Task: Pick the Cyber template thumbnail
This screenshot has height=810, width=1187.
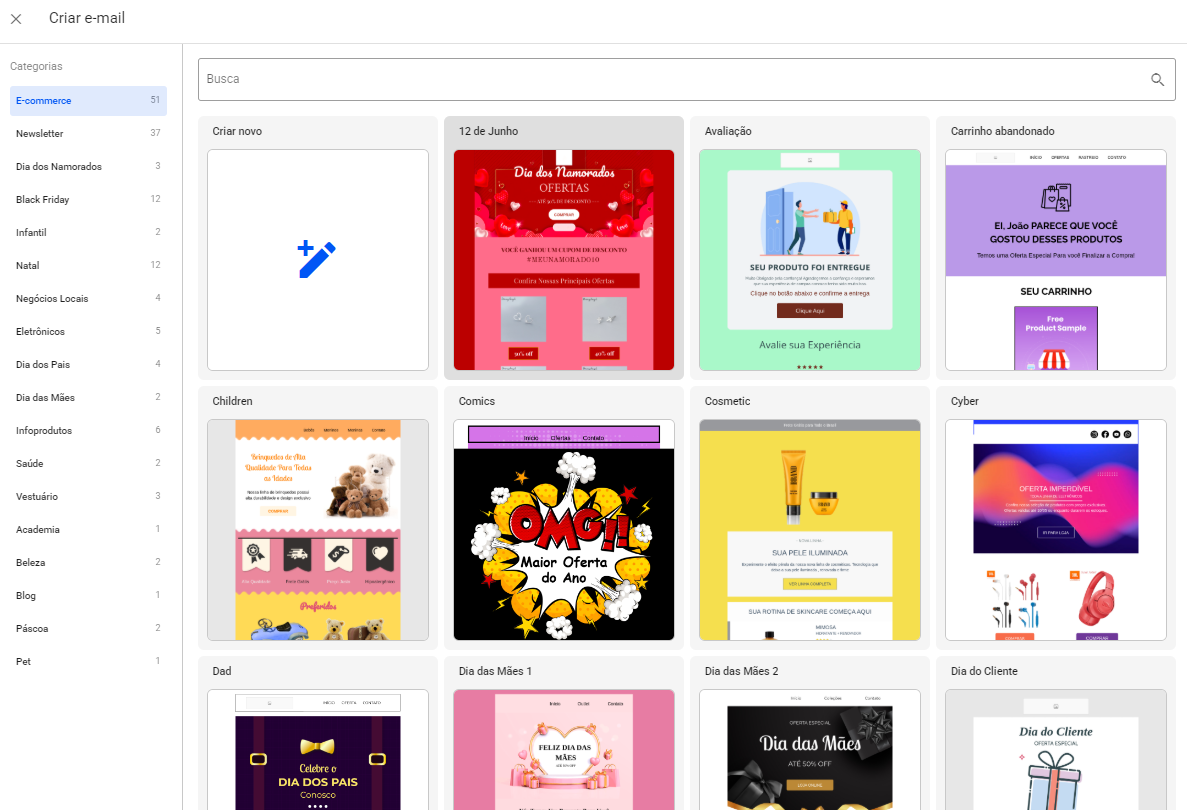Action: [1055, 530]
